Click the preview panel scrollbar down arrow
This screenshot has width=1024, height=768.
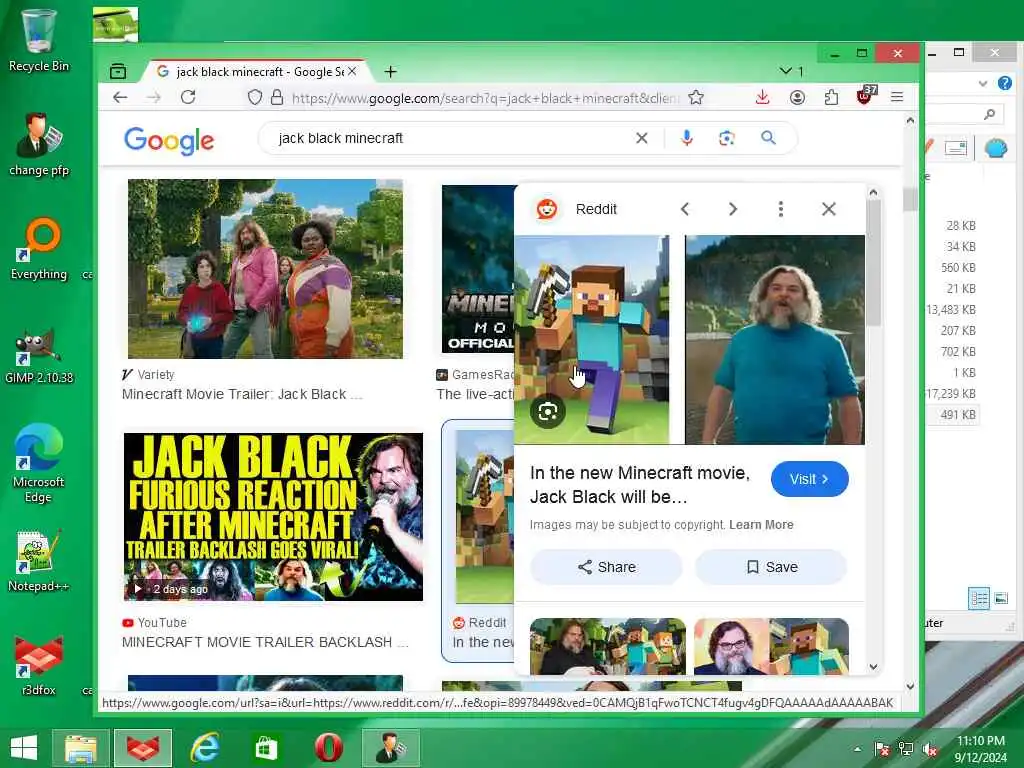tap(874, 667)
